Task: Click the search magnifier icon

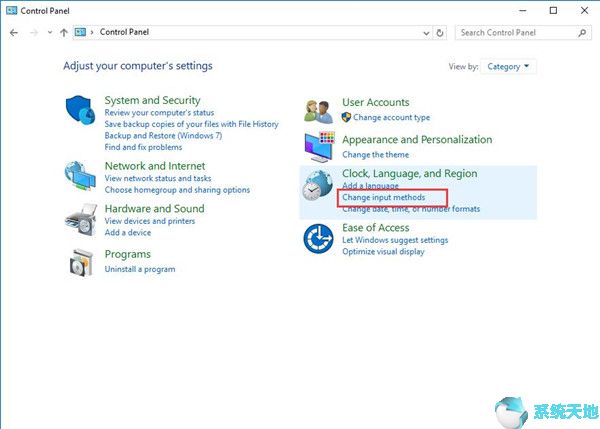Action: 582,33
